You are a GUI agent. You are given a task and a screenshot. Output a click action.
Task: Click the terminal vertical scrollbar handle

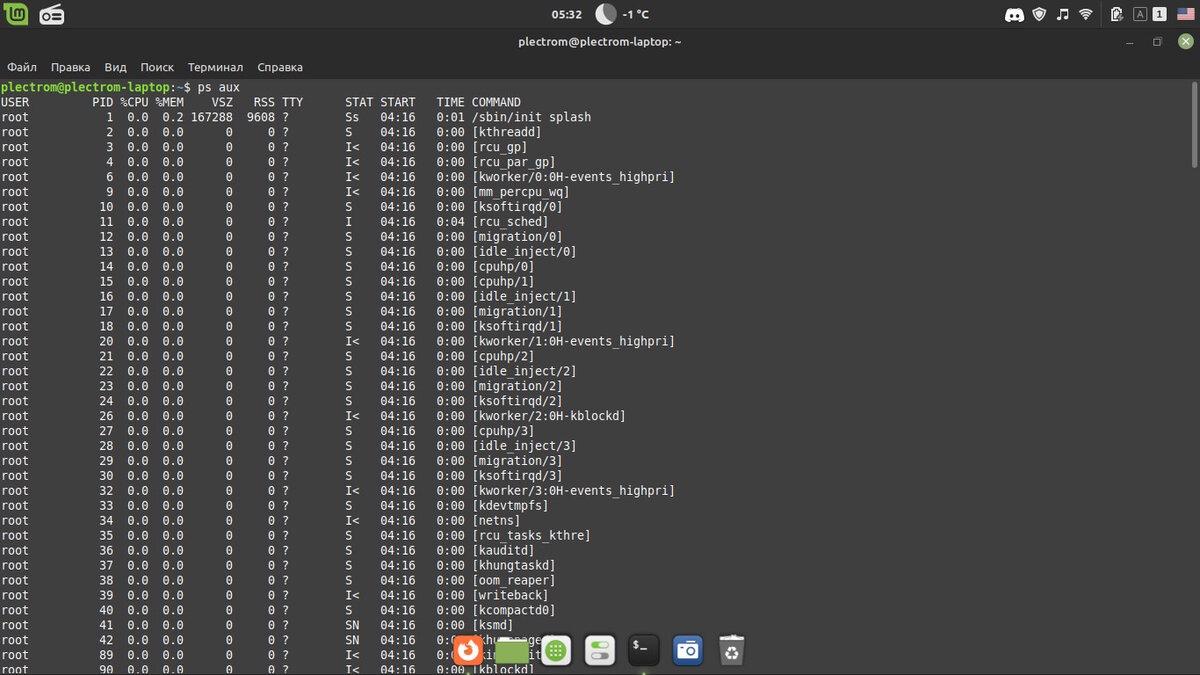click(x=1194, y=124)
